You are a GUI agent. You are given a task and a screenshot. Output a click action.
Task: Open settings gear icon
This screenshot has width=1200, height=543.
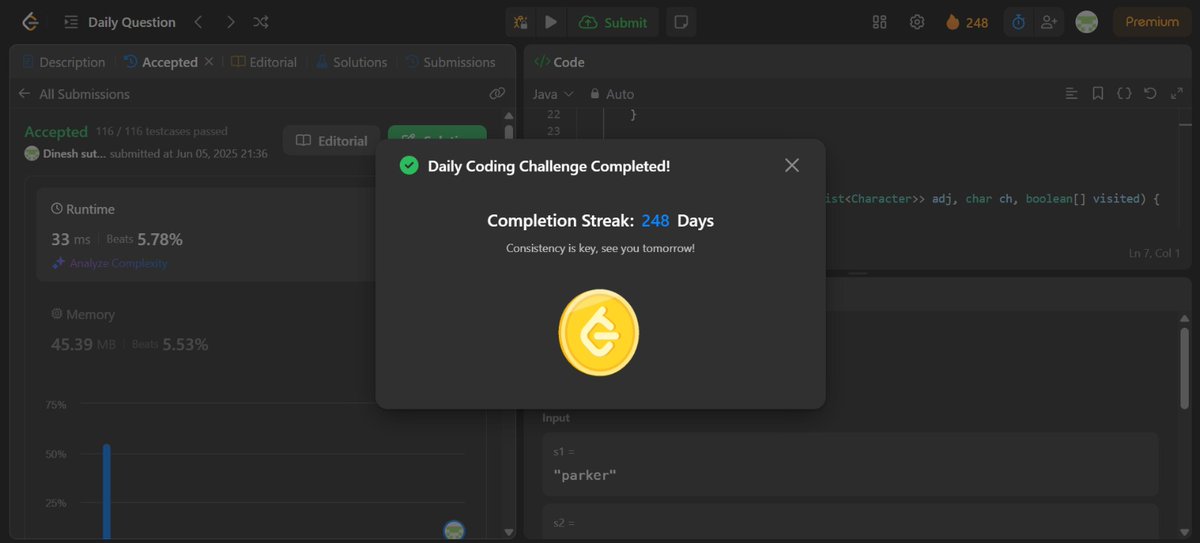click(x=917, y=22)
